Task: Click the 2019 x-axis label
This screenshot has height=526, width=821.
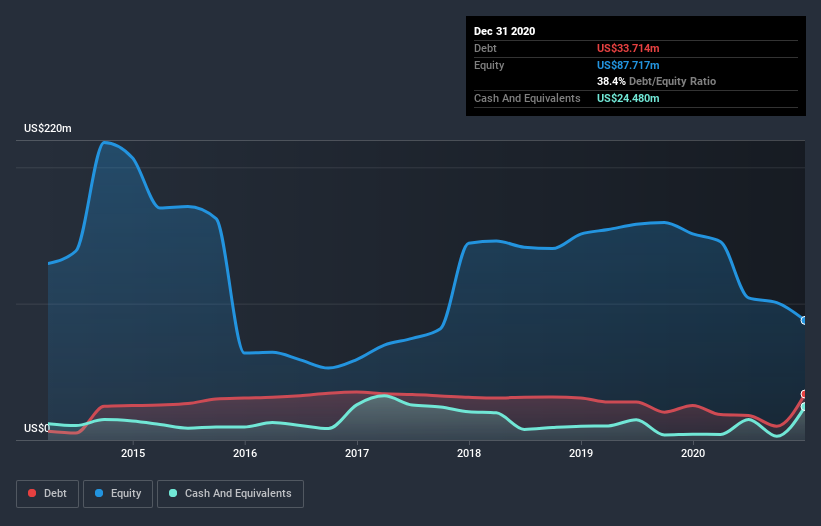Action: coord(581,453)
